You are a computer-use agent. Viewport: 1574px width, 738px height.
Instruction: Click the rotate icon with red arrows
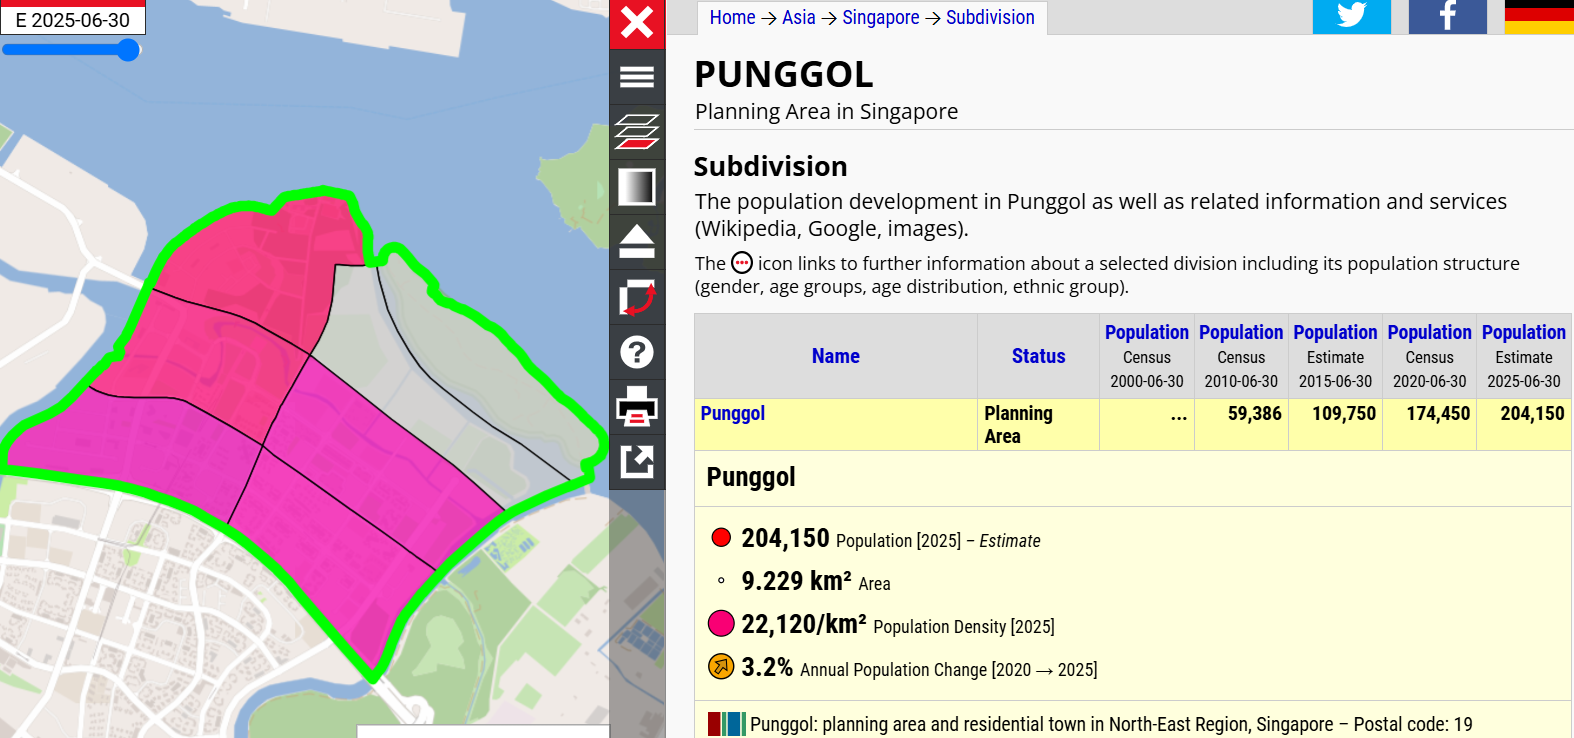[x=637, y=297]
